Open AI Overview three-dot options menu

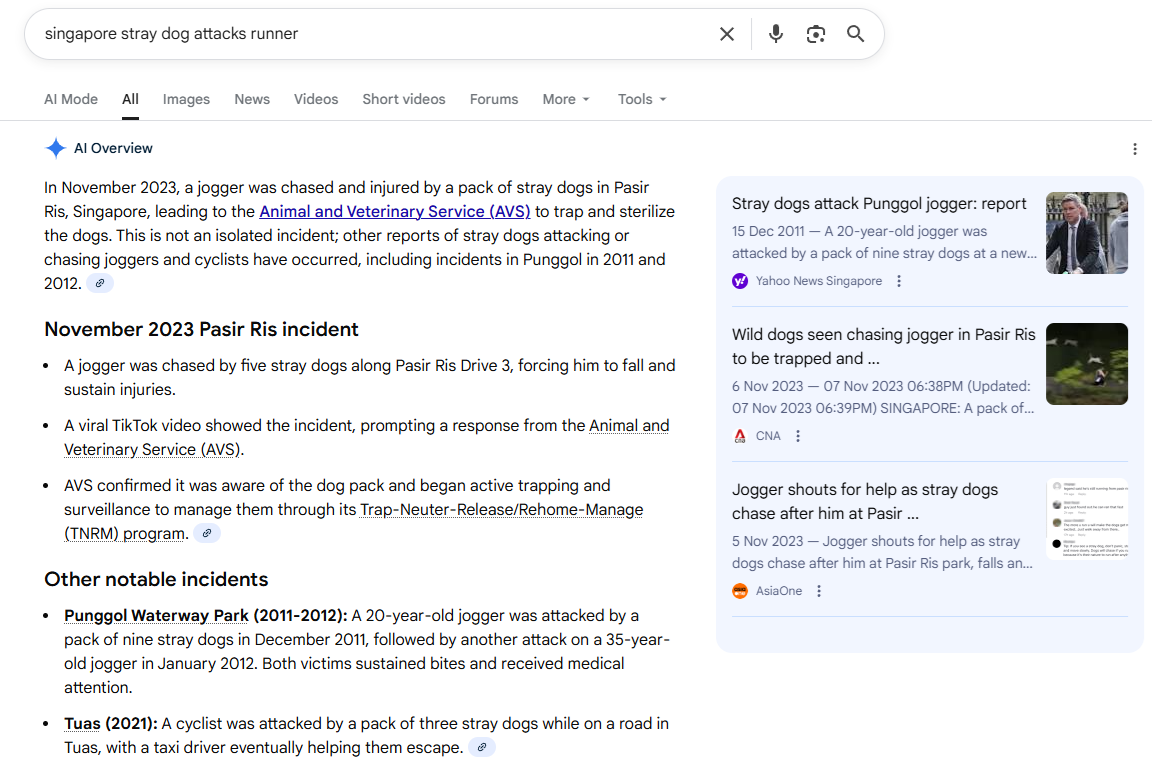click(x=1134, y=149)
